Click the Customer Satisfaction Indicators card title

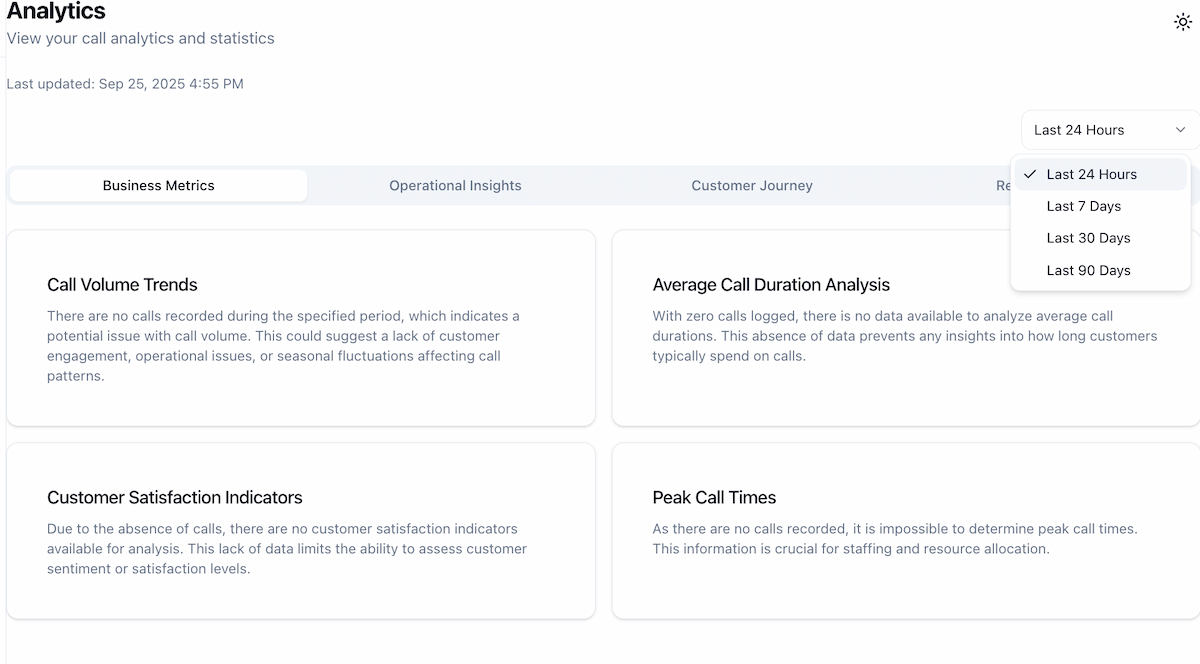click(x=174, y=498)
